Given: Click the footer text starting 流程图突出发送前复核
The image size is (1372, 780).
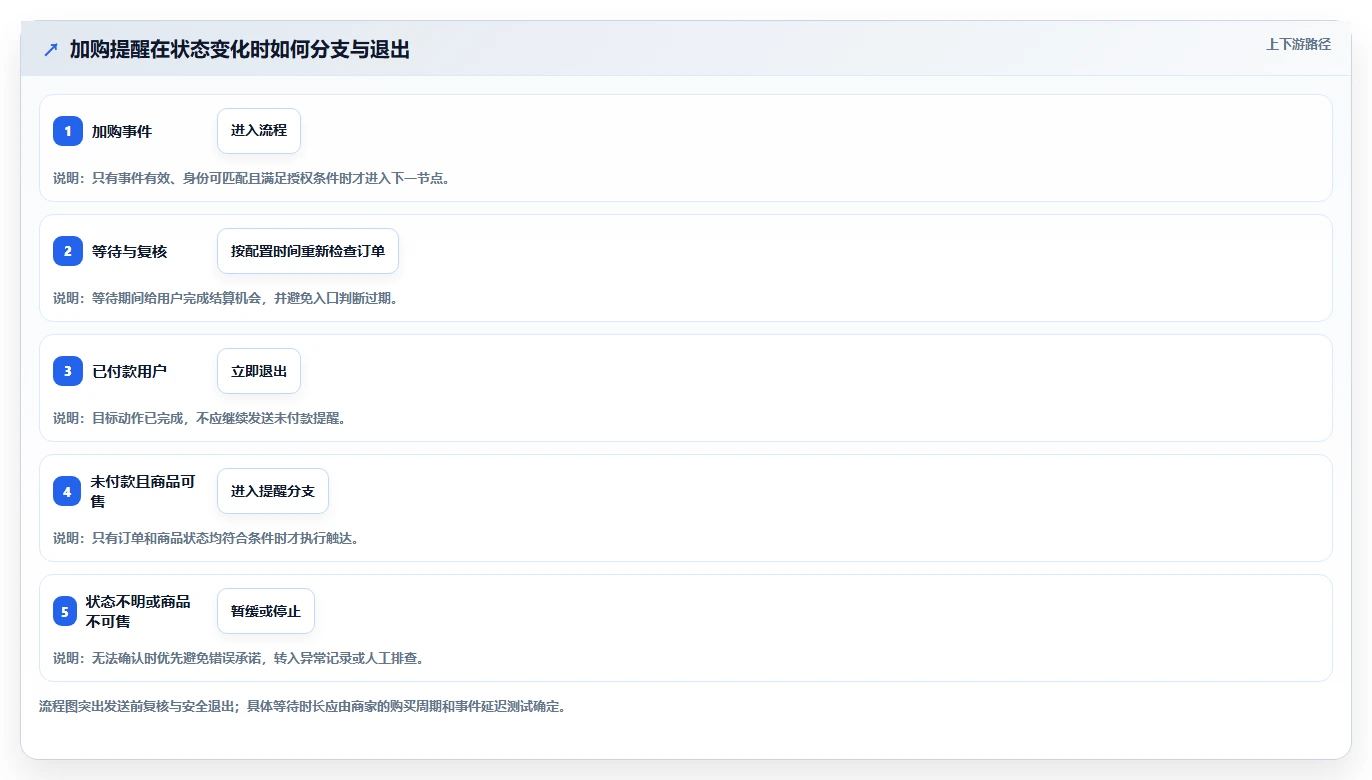Looking at the screenshot, I should click(x=303, y=706).
